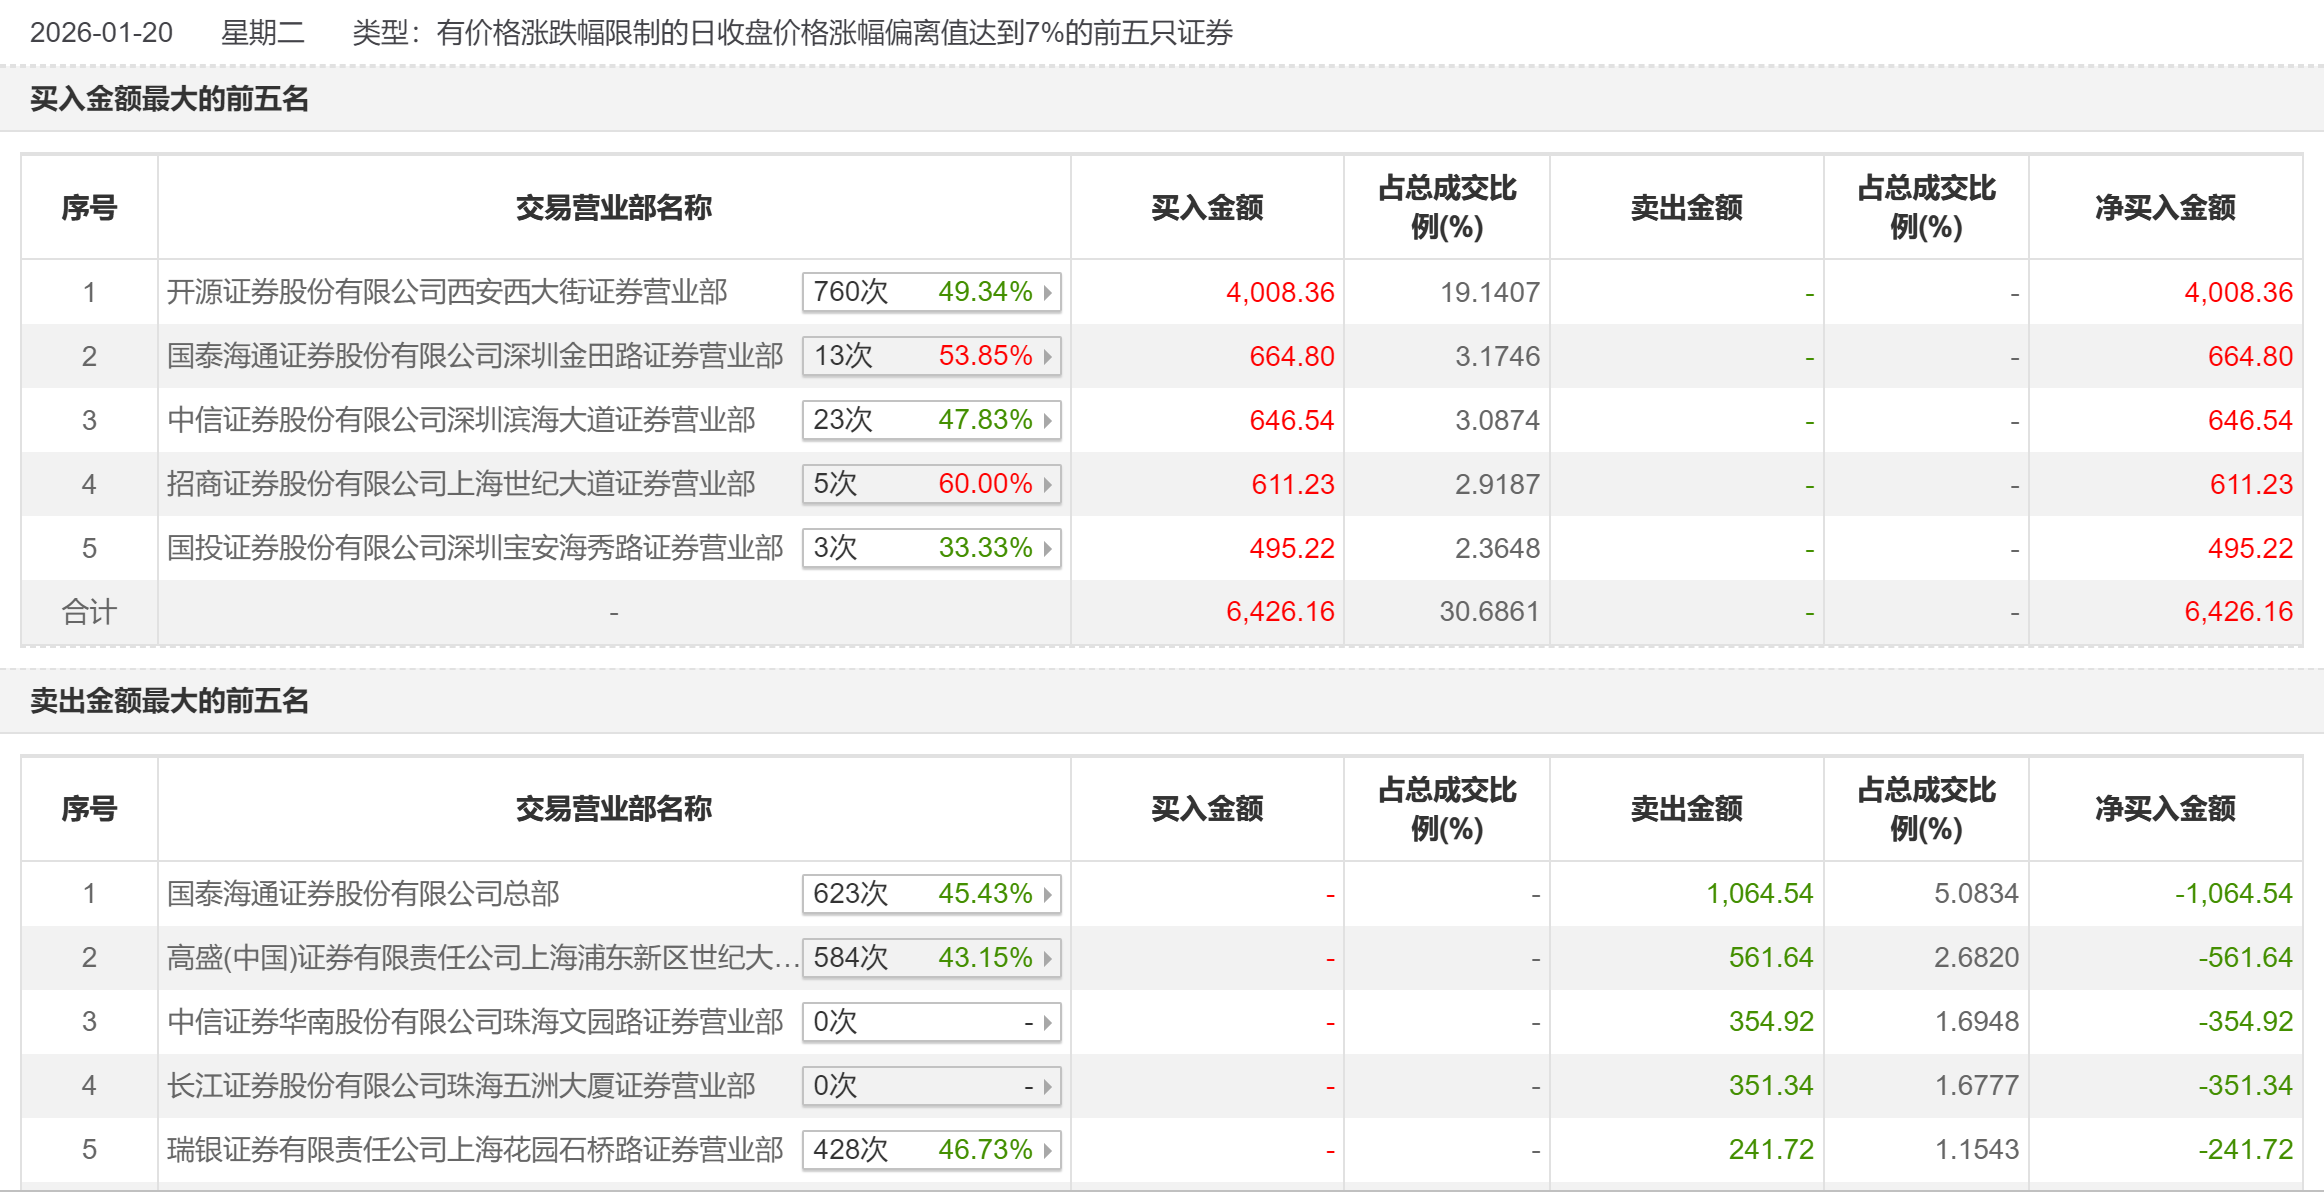Open 中信证券华南珠海文园路营业部 link
This screenshot has height=1192, width=2324.
point(475,1022)
